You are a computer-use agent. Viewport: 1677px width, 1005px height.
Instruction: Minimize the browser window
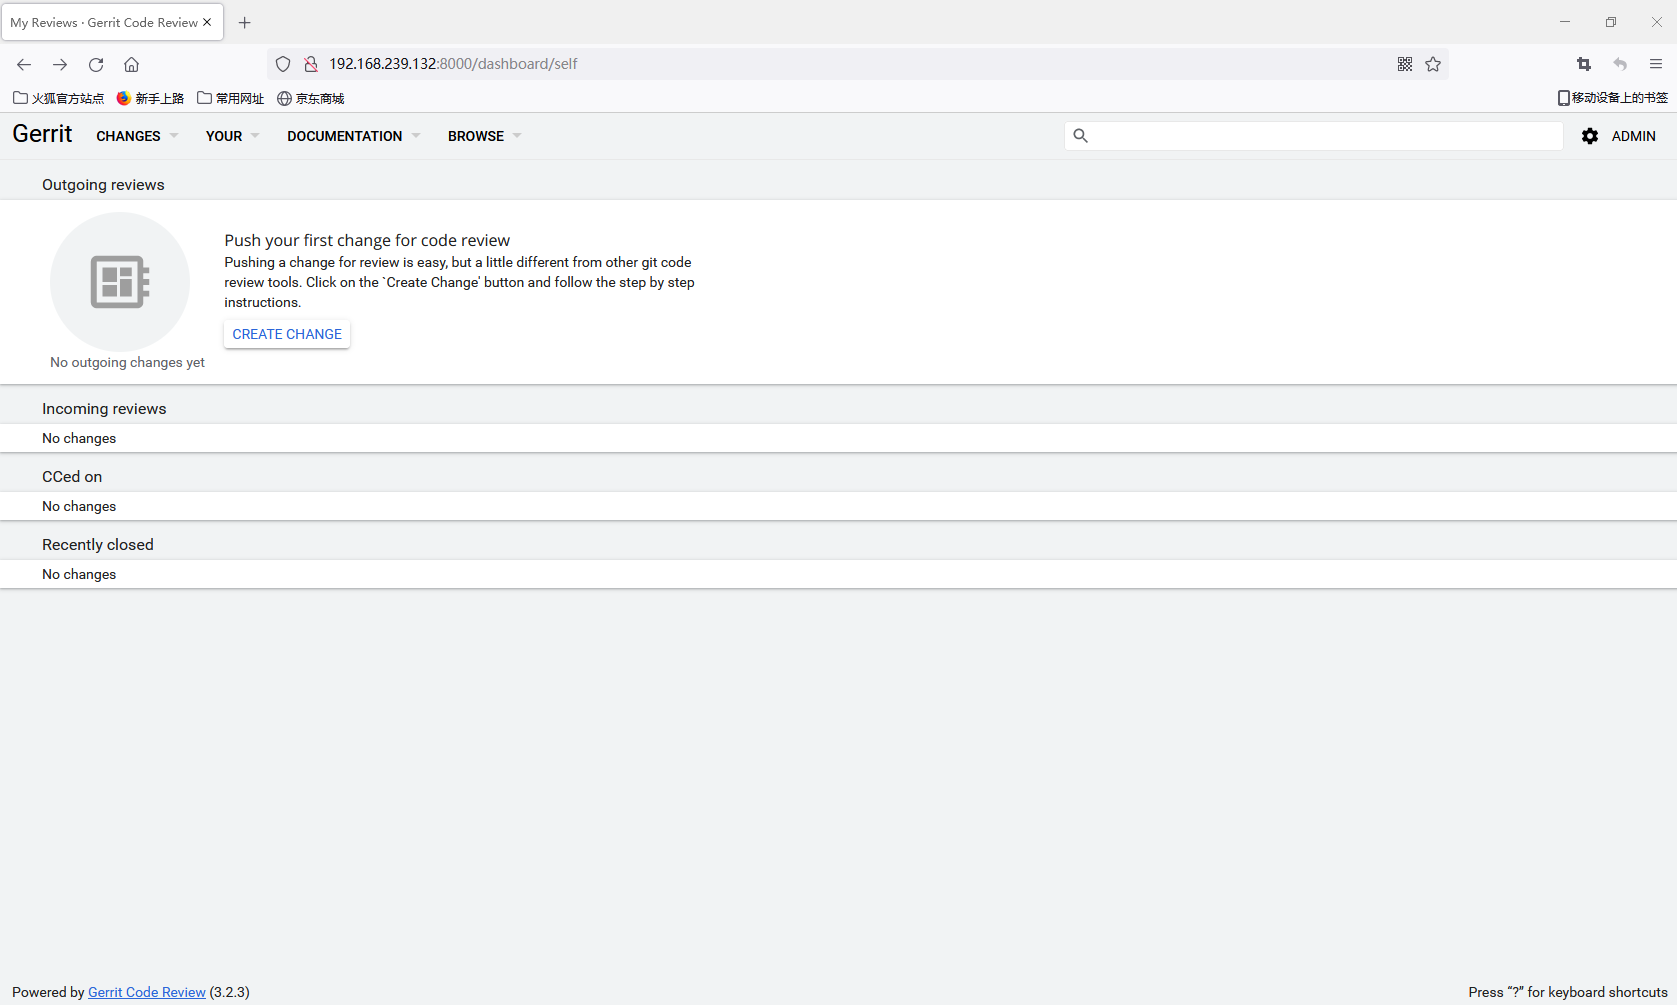pos(1565,22)
